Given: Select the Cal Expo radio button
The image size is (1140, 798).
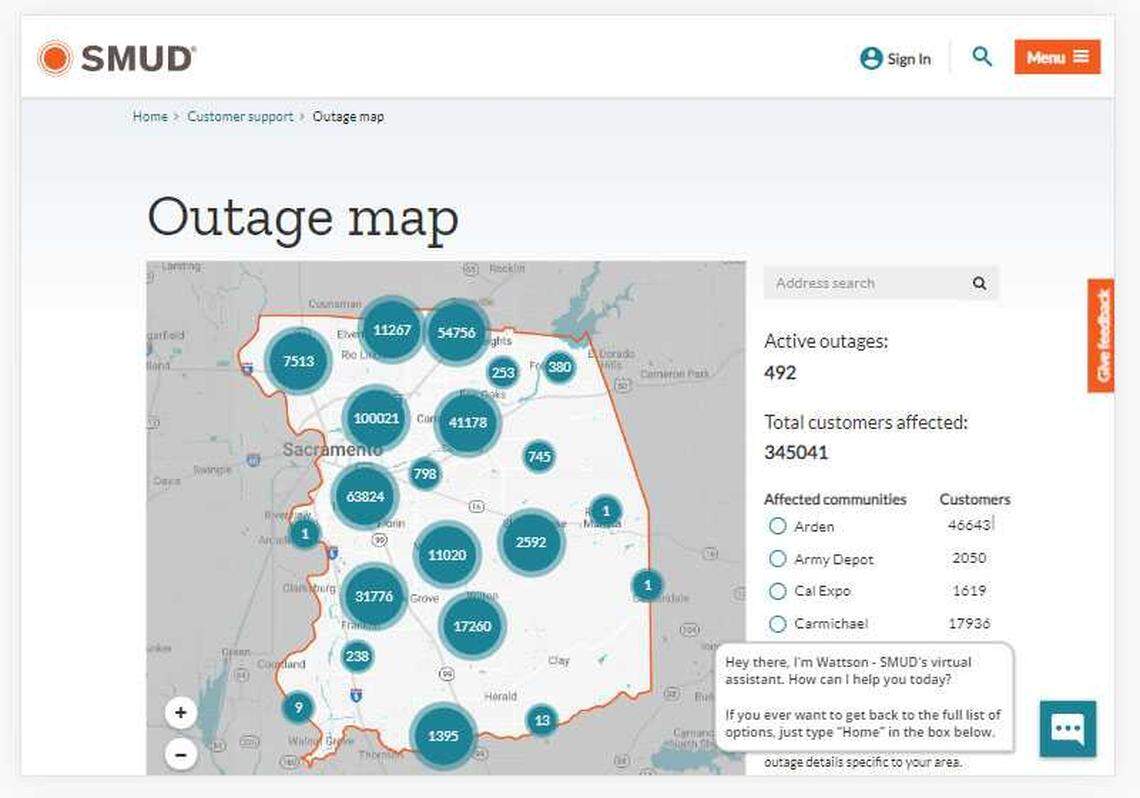Looking at the screenshot, I should click(x=778, y=591).
